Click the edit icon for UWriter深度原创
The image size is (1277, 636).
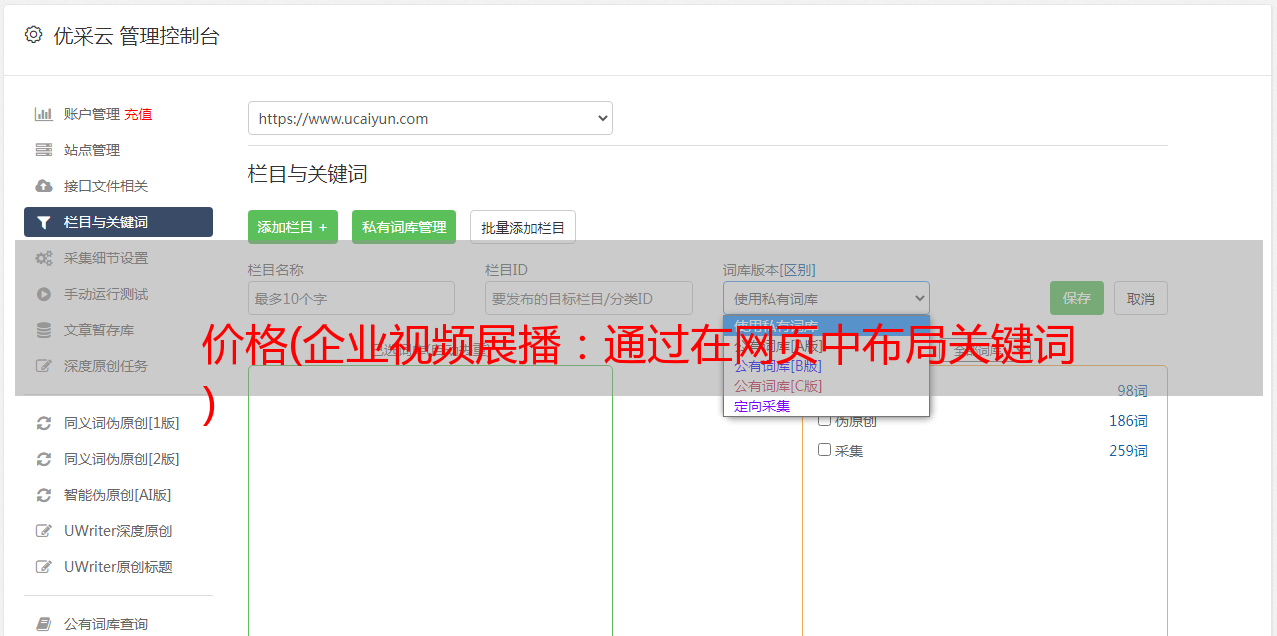click(44, 531)
